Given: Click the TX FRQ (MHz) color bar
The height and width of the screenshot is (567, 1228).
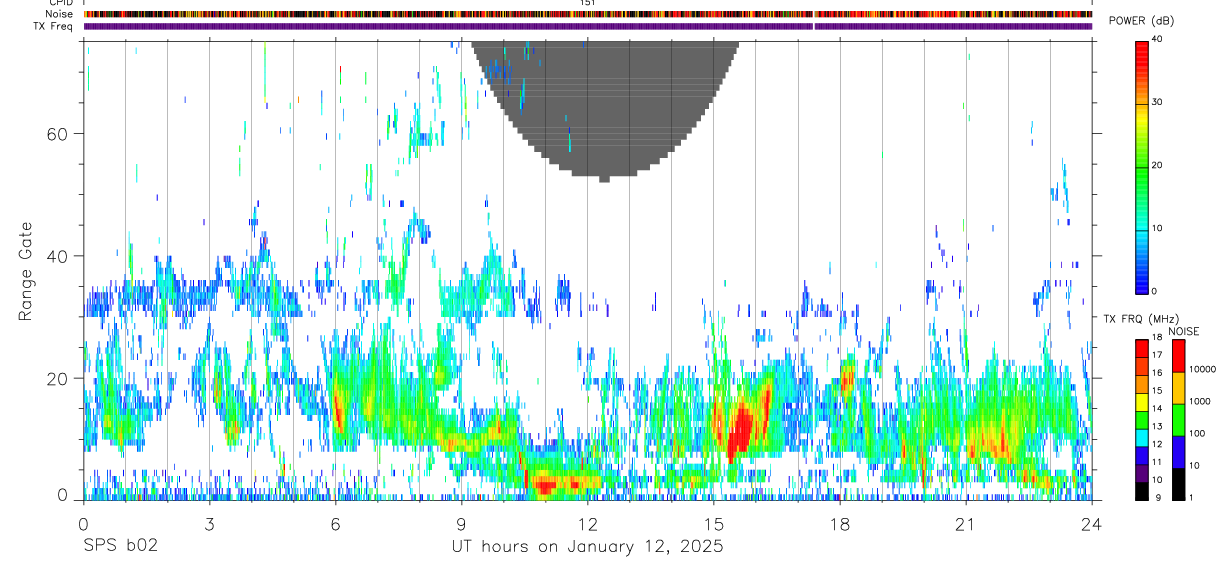Looking at the screenshot, I should pos(1142,420).
